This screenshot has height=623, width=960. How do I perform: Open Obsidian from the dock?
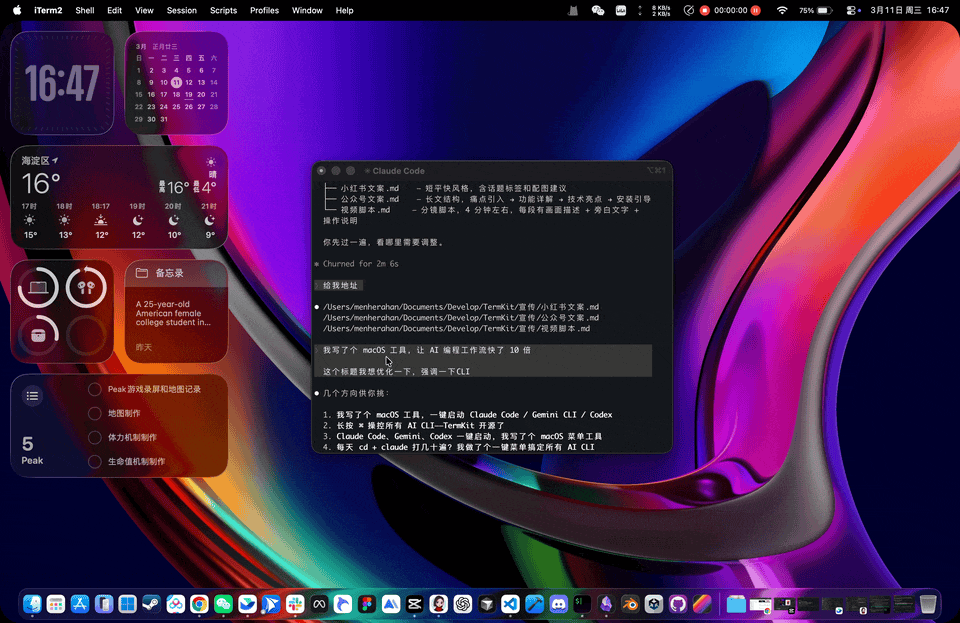click(x=606, y=605)
